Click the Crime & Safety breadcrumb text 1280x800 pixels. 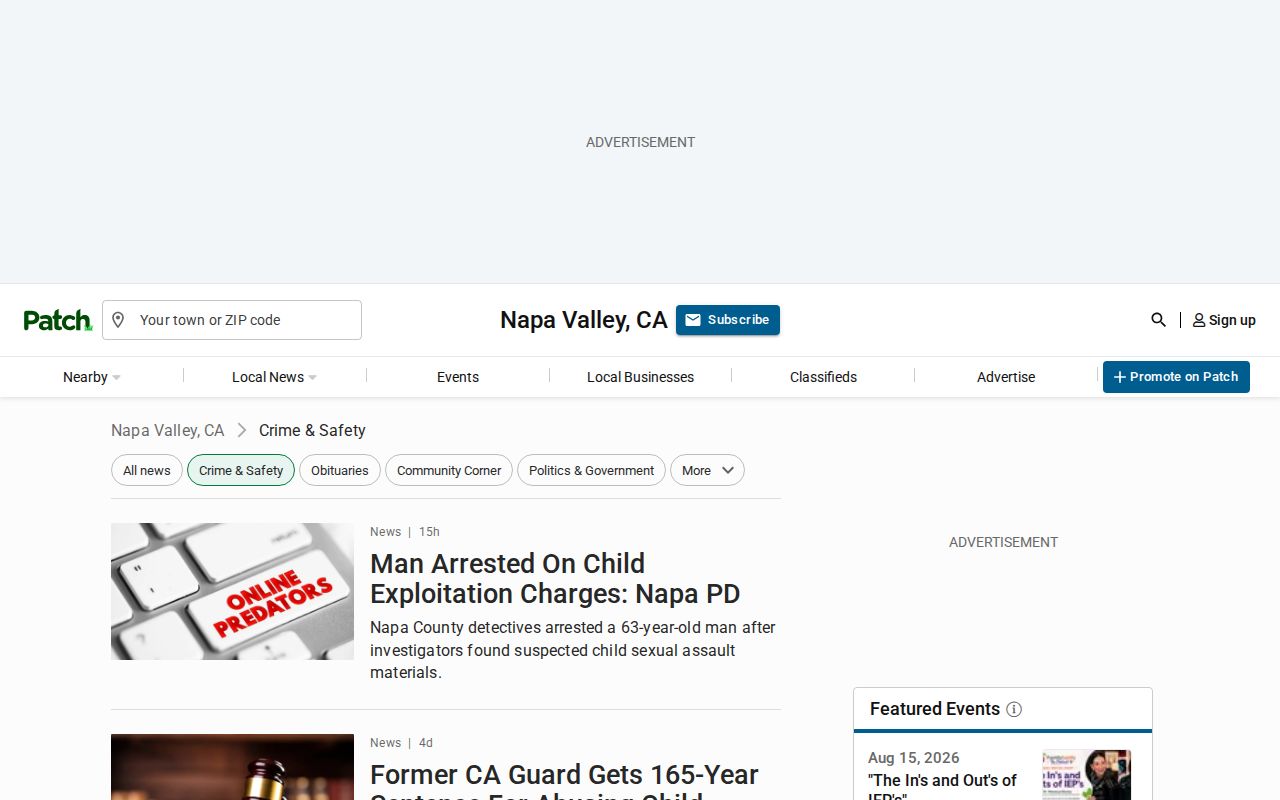tap(312, 430)
